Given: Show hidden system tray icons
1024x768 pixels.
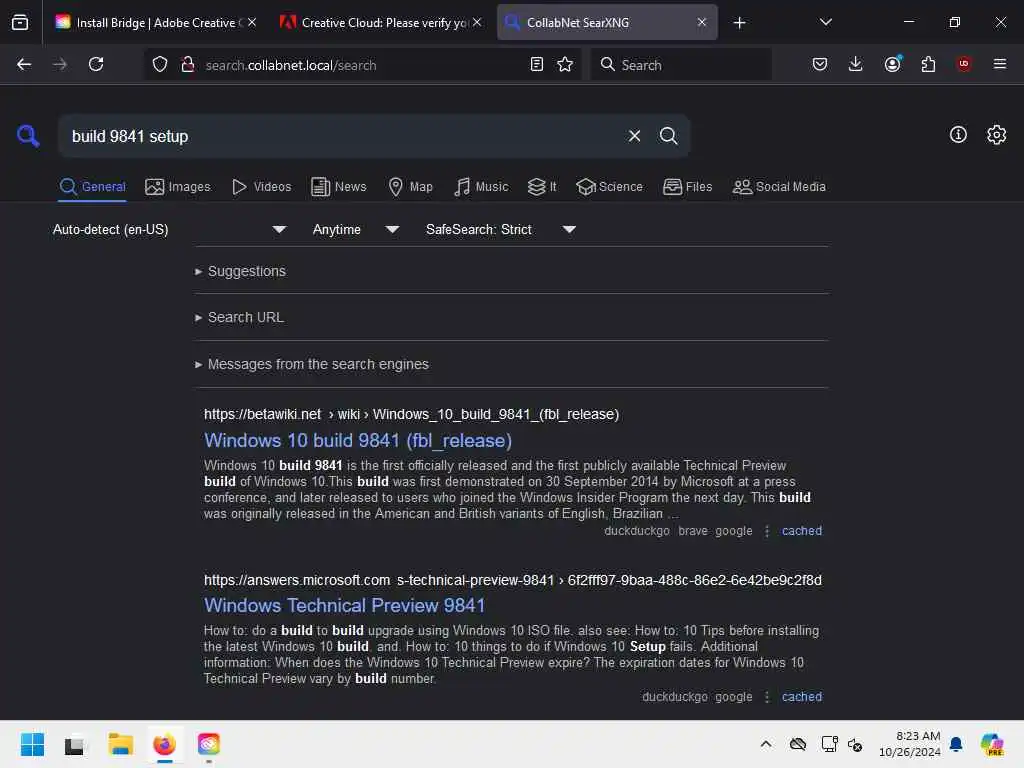Looking at the screenshot, I should 765,744.
